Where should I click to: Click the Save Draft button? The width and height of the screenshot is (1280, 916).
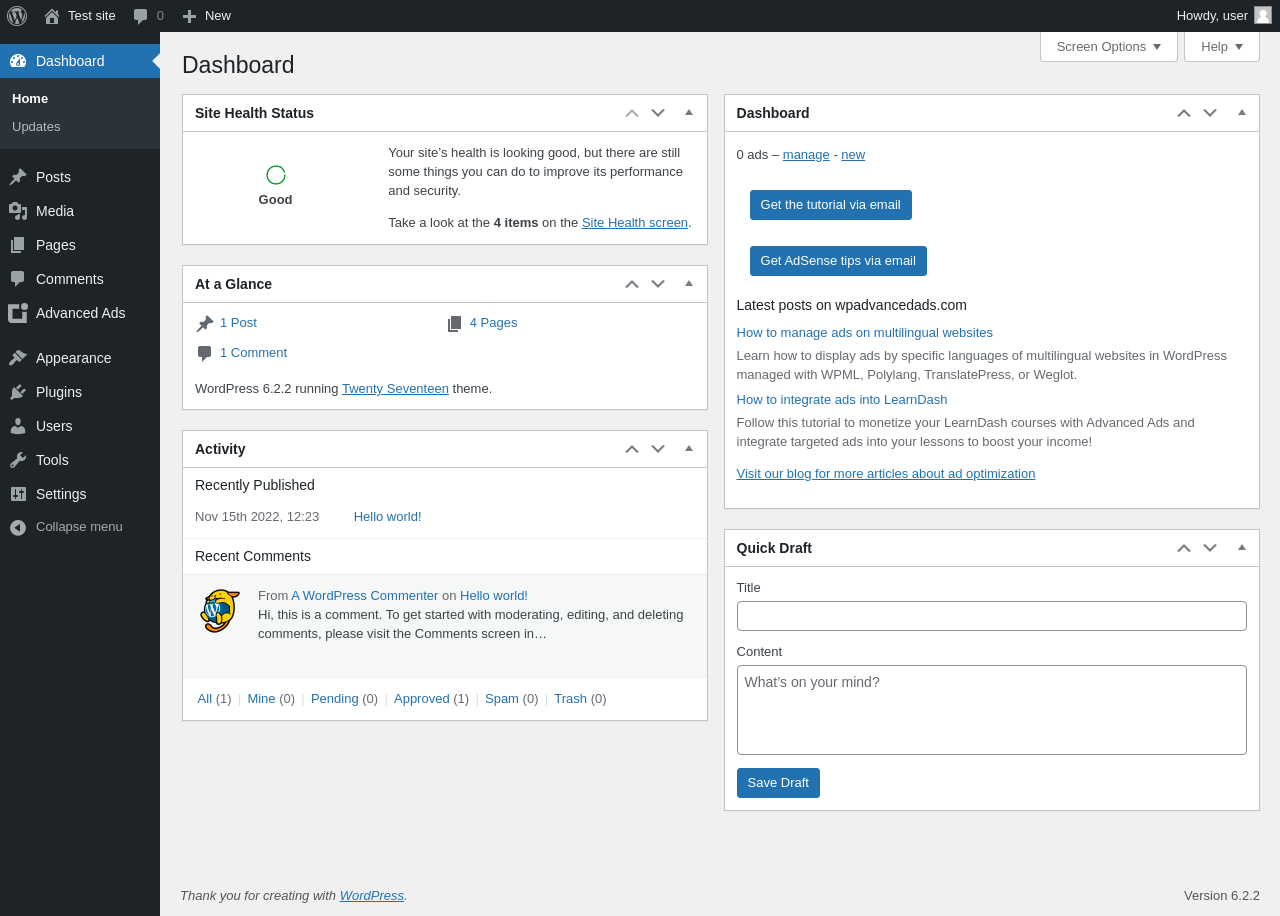[778, 783]
